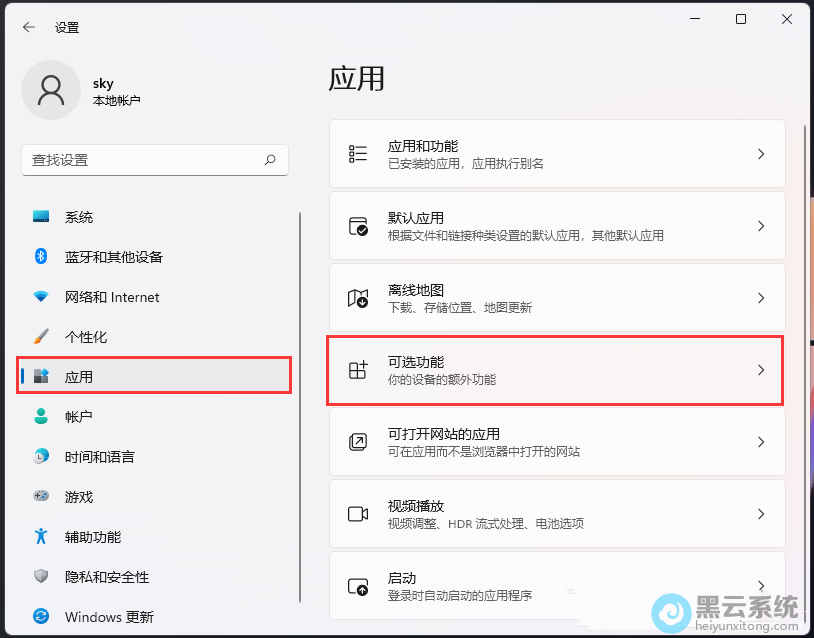
Task: Go to 辅助功能 in the sidebar
Action: [x=93, y=537]
